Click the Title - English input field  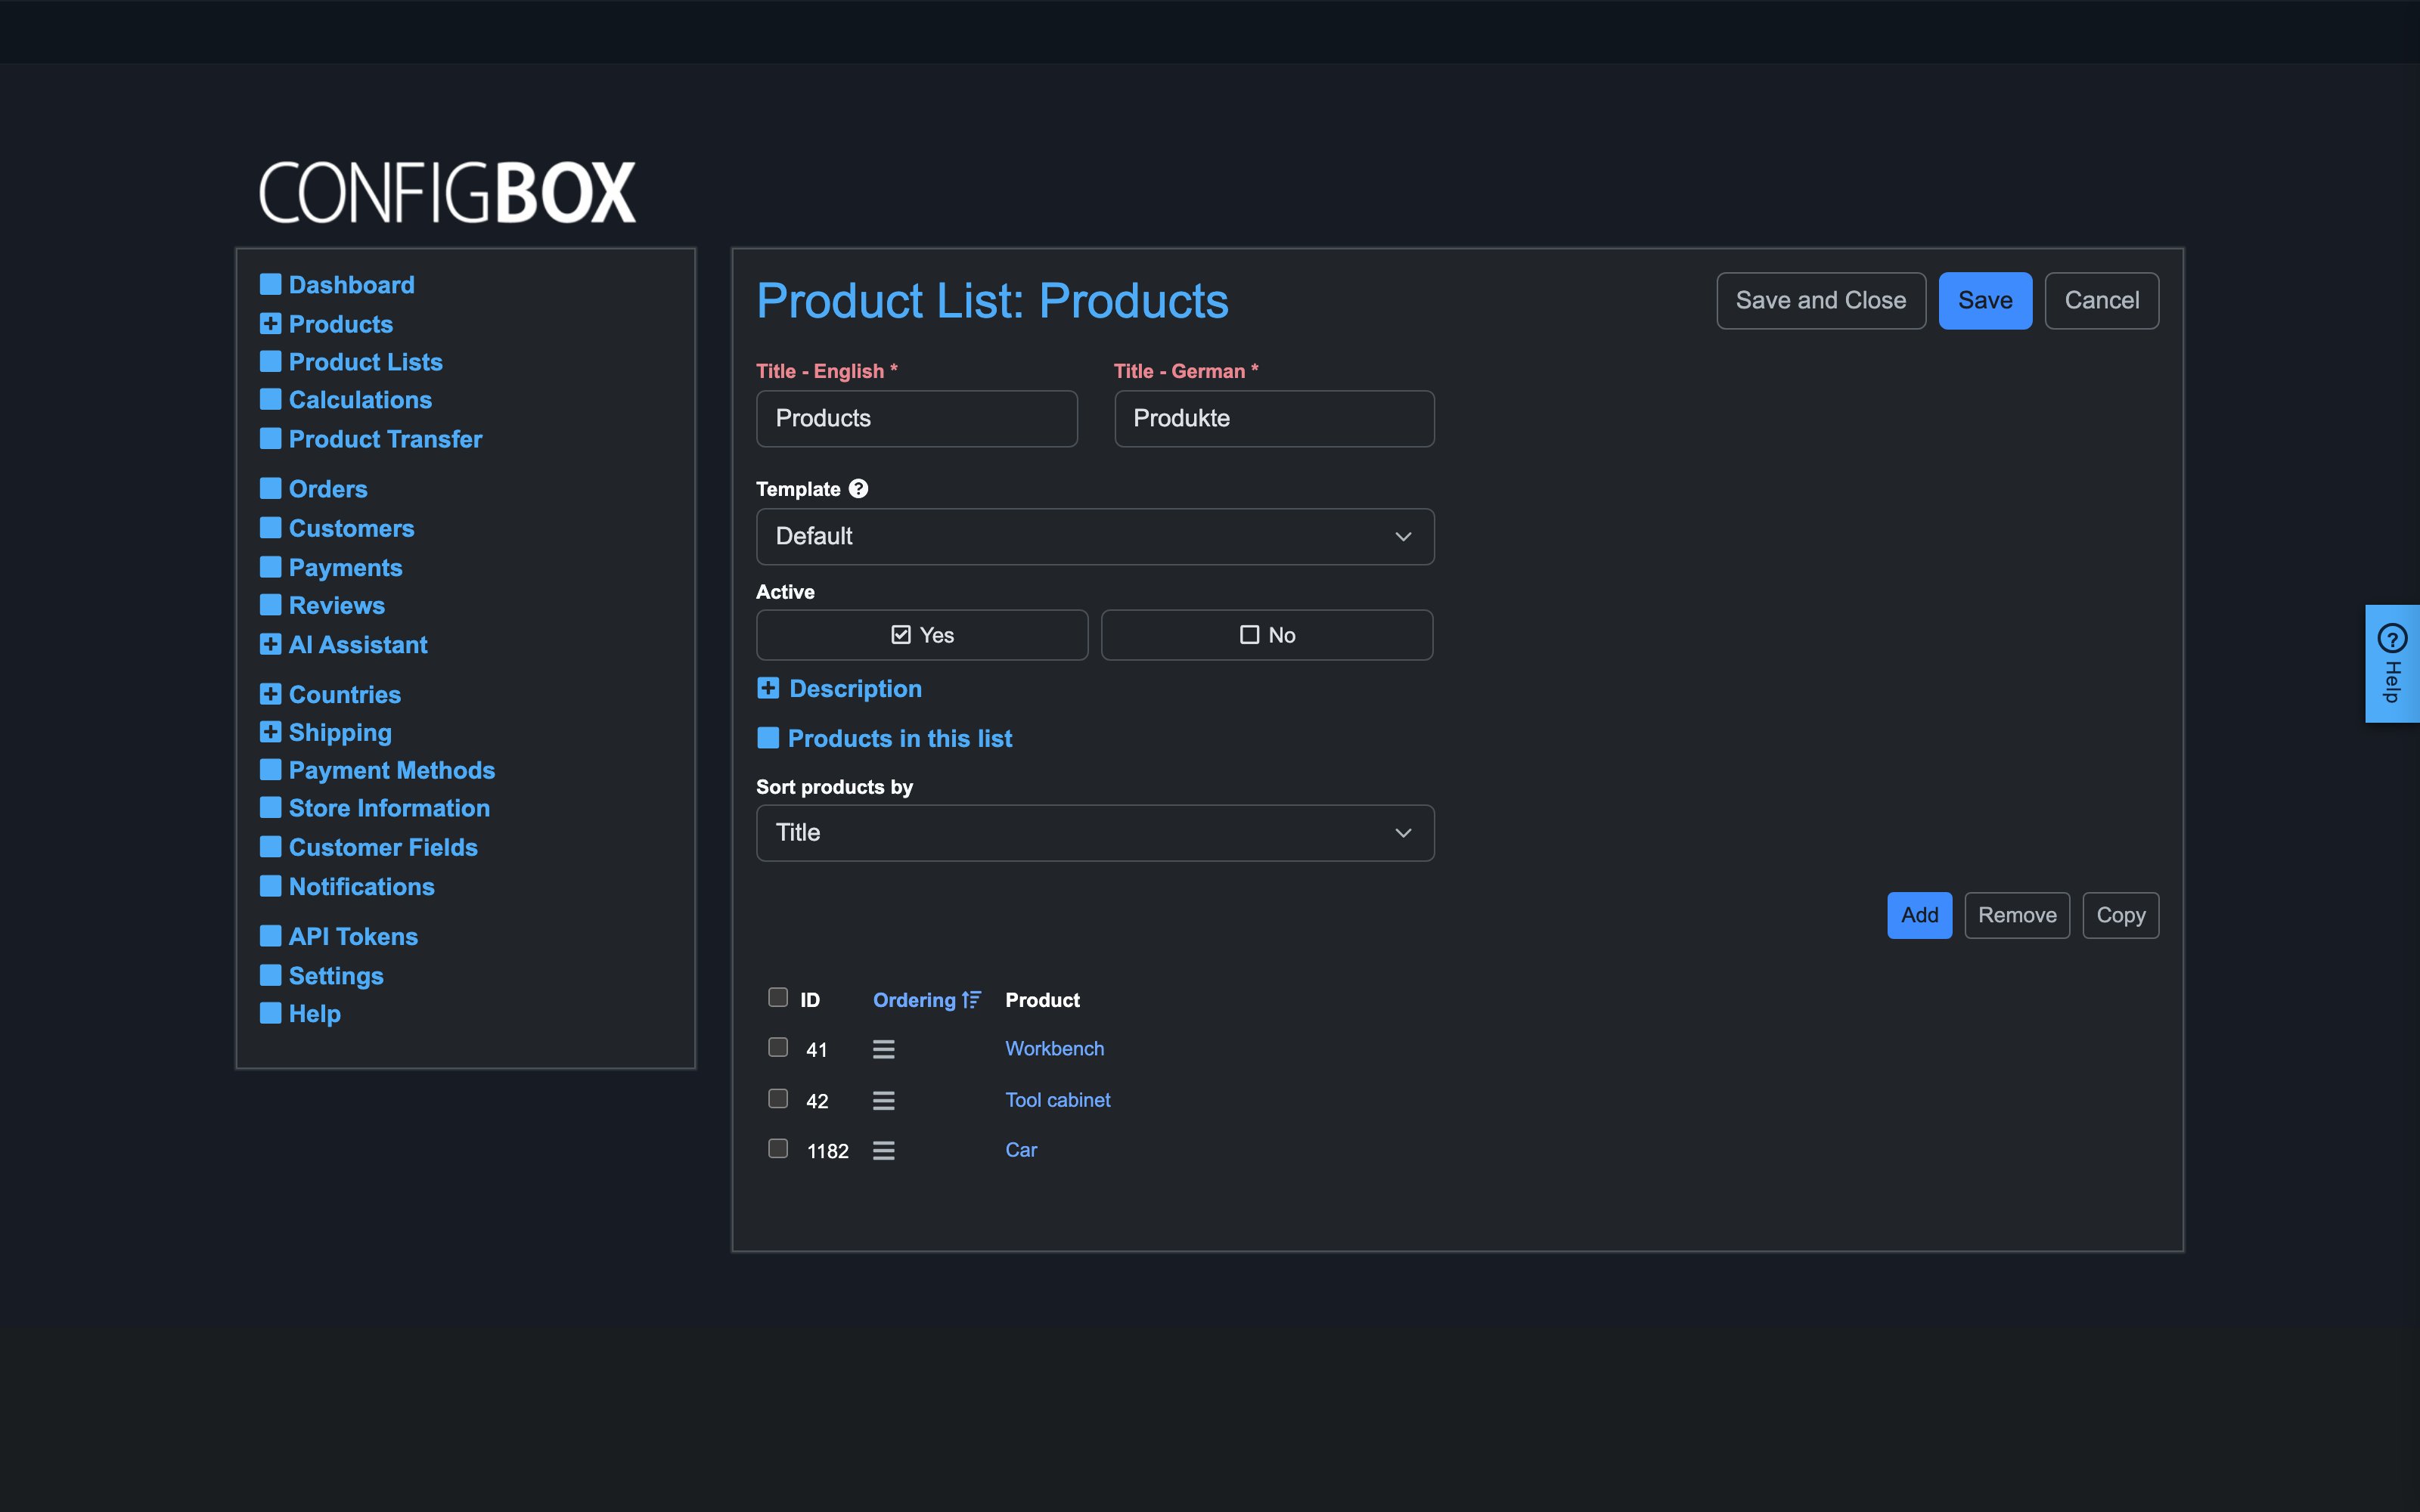click(917, 418)
